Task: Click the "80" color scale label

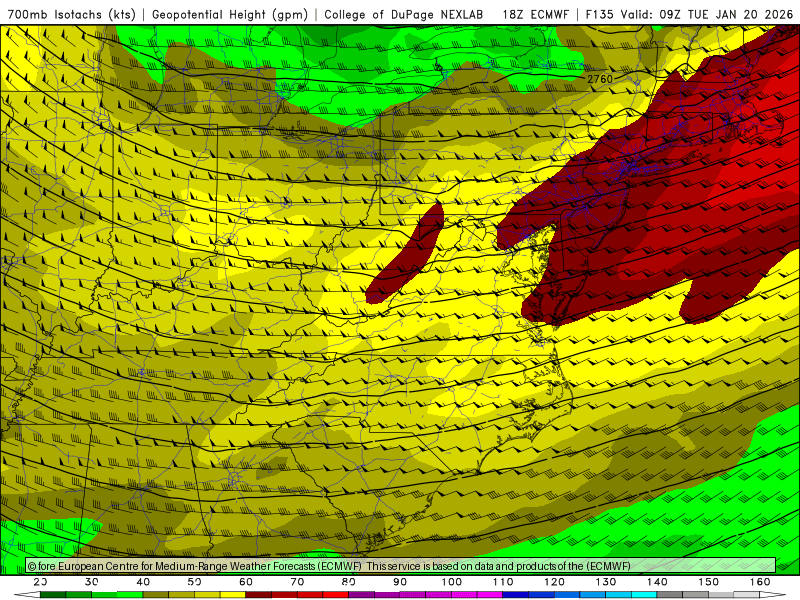Action: click(348, 582)
